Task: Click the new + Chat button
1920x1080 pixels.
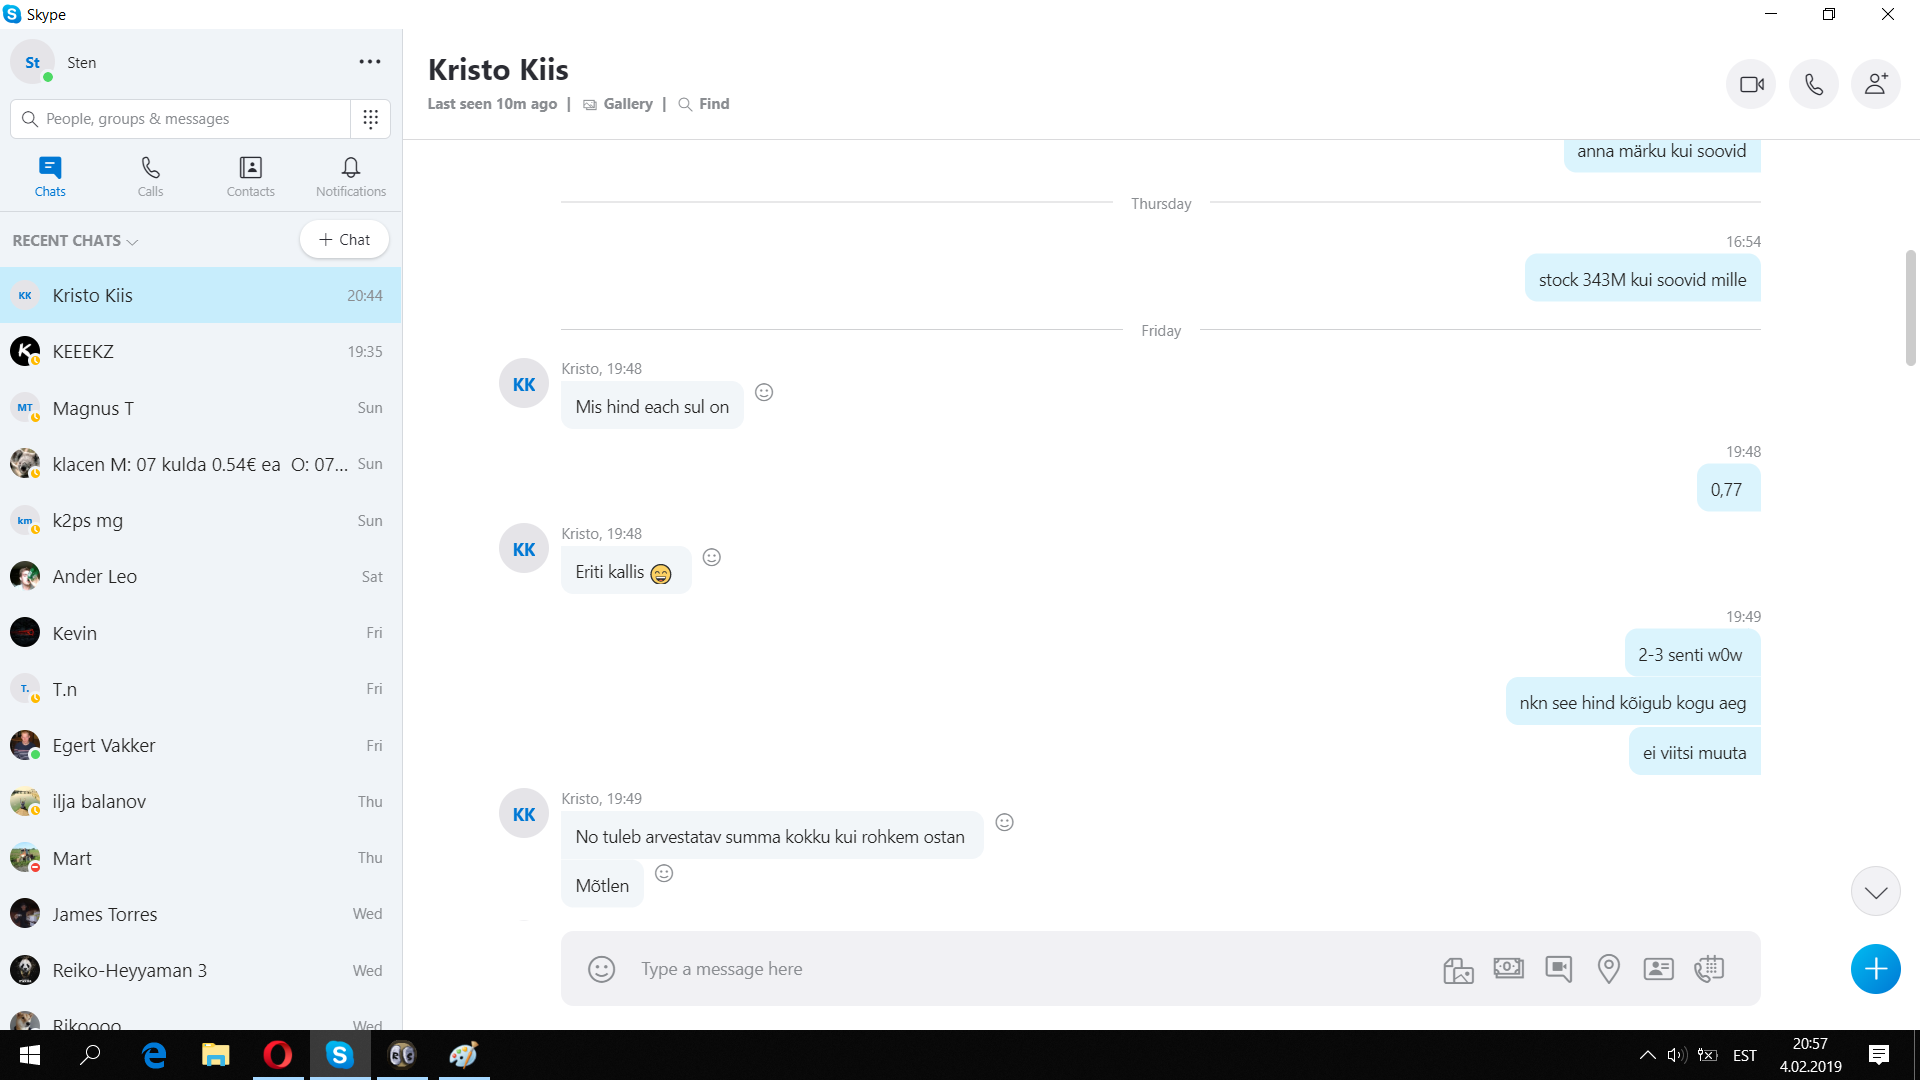Action: tap(344, 240)
